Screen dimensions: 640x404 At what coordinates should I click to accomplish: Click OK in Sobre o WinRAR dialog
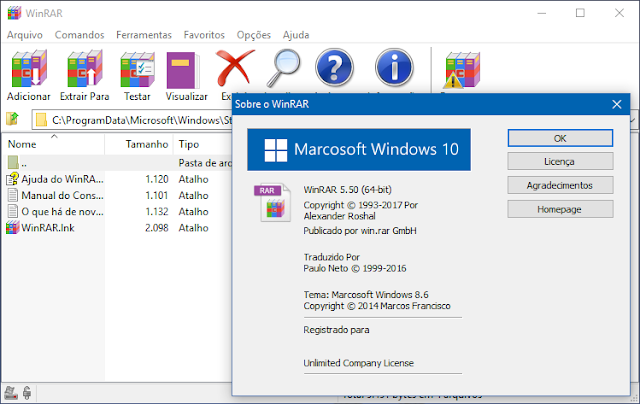coord(560,138)
